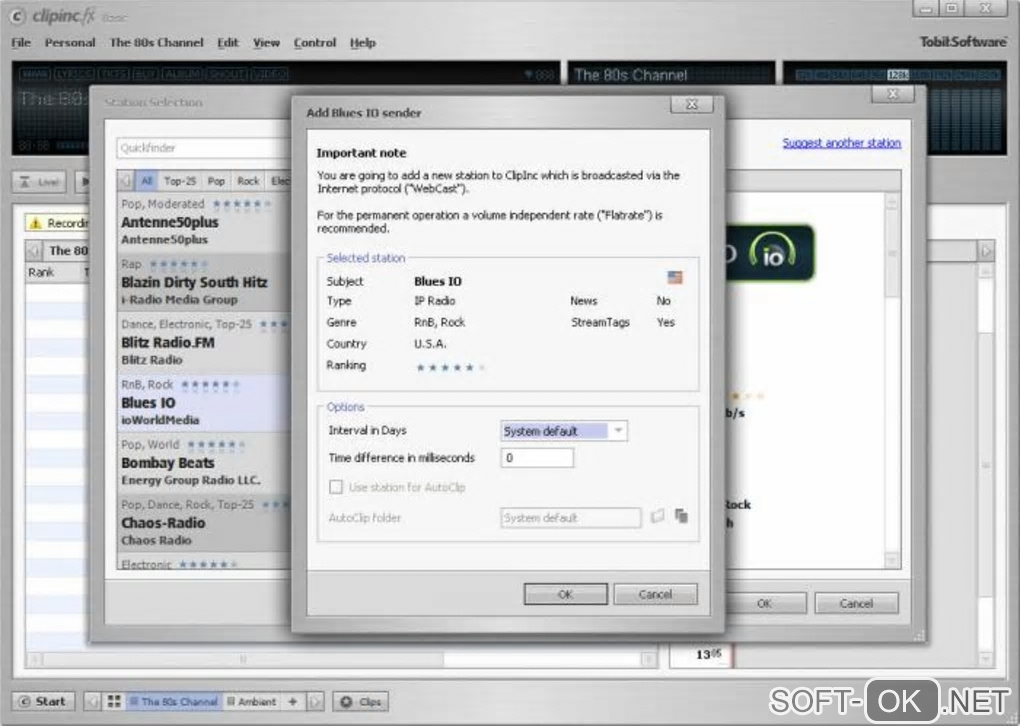The height and width of the screenshot is (726, 1020).
Task: Add a new channel with the plus icon
Action: click(x=293, y=701)
